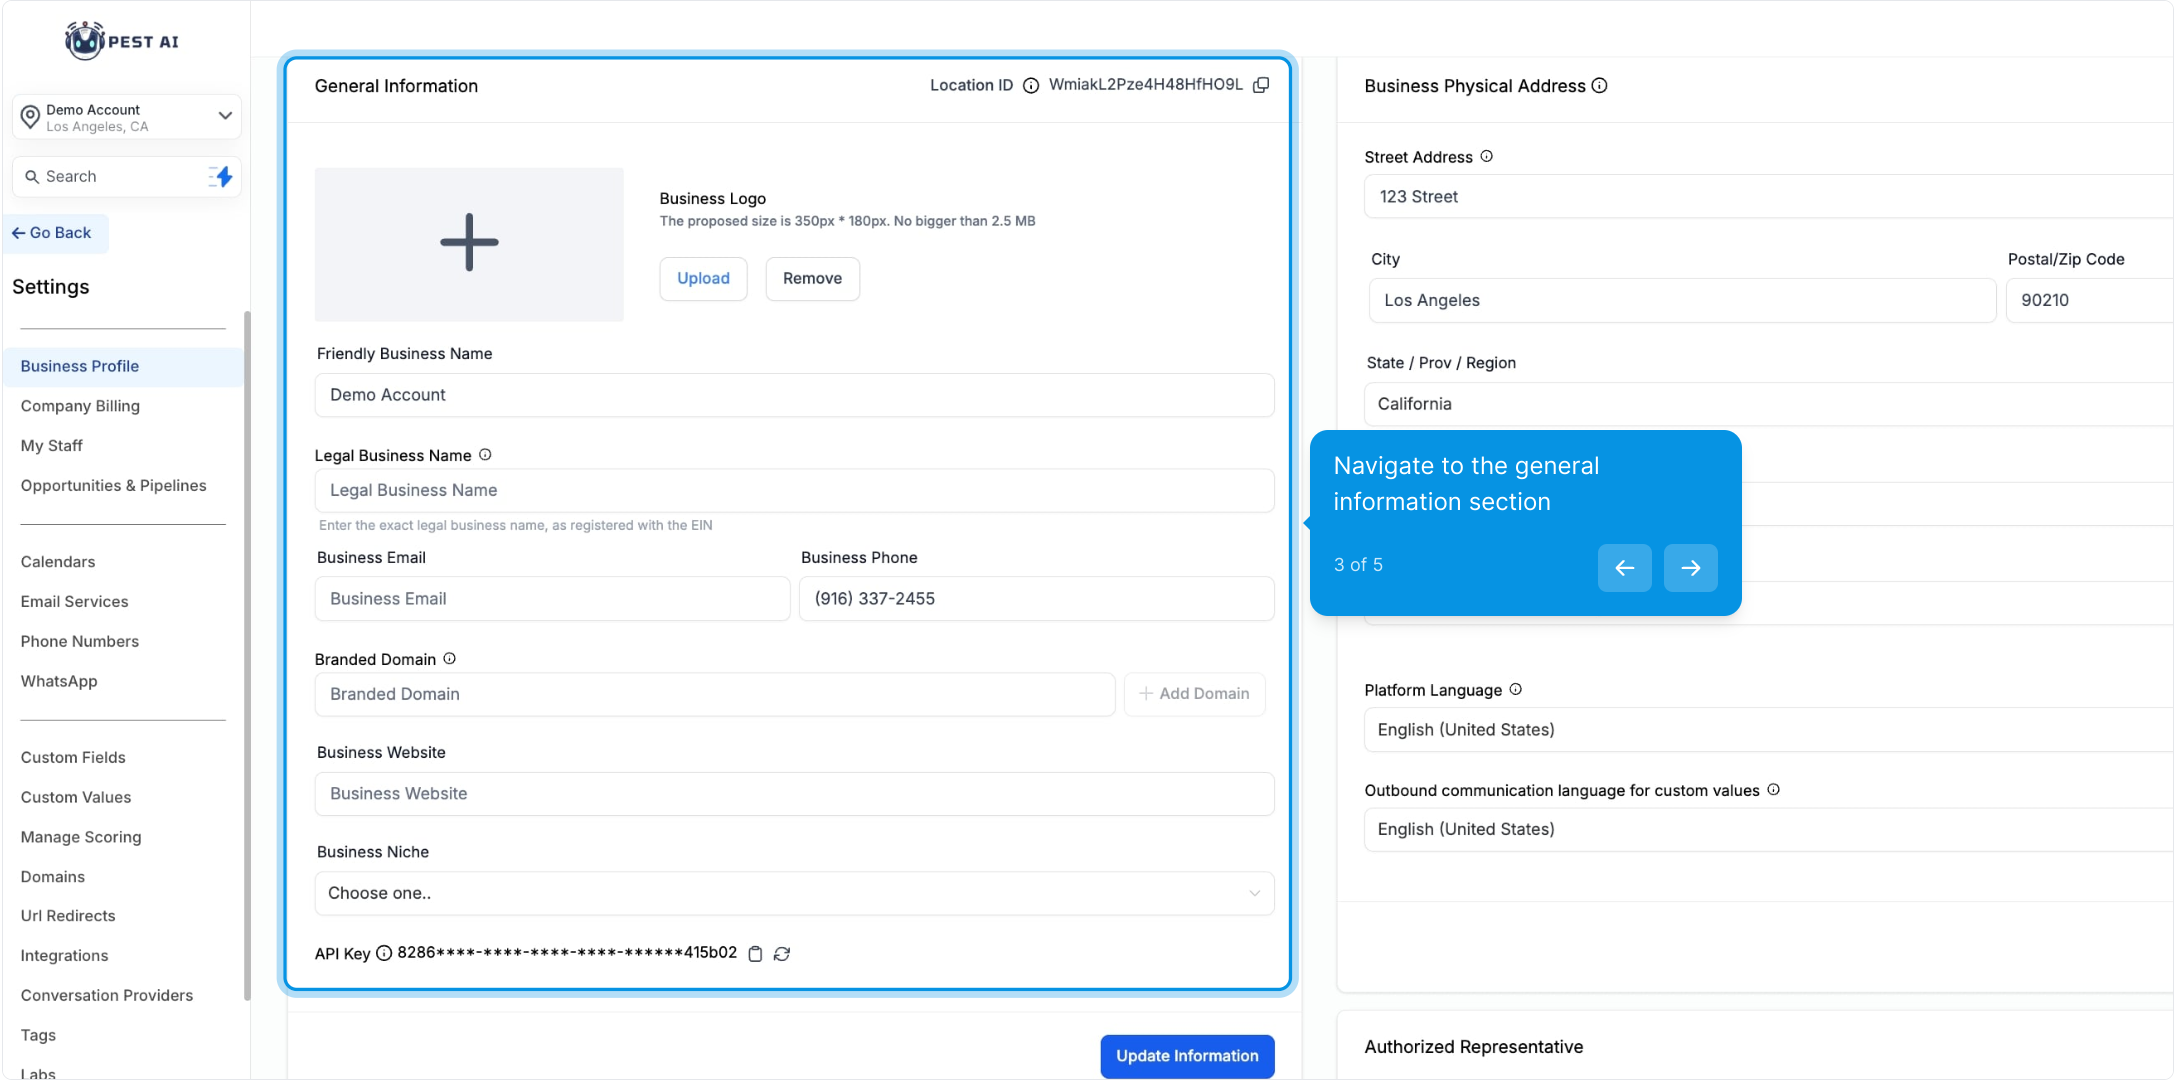Upload a business logo

coord(703,279)
